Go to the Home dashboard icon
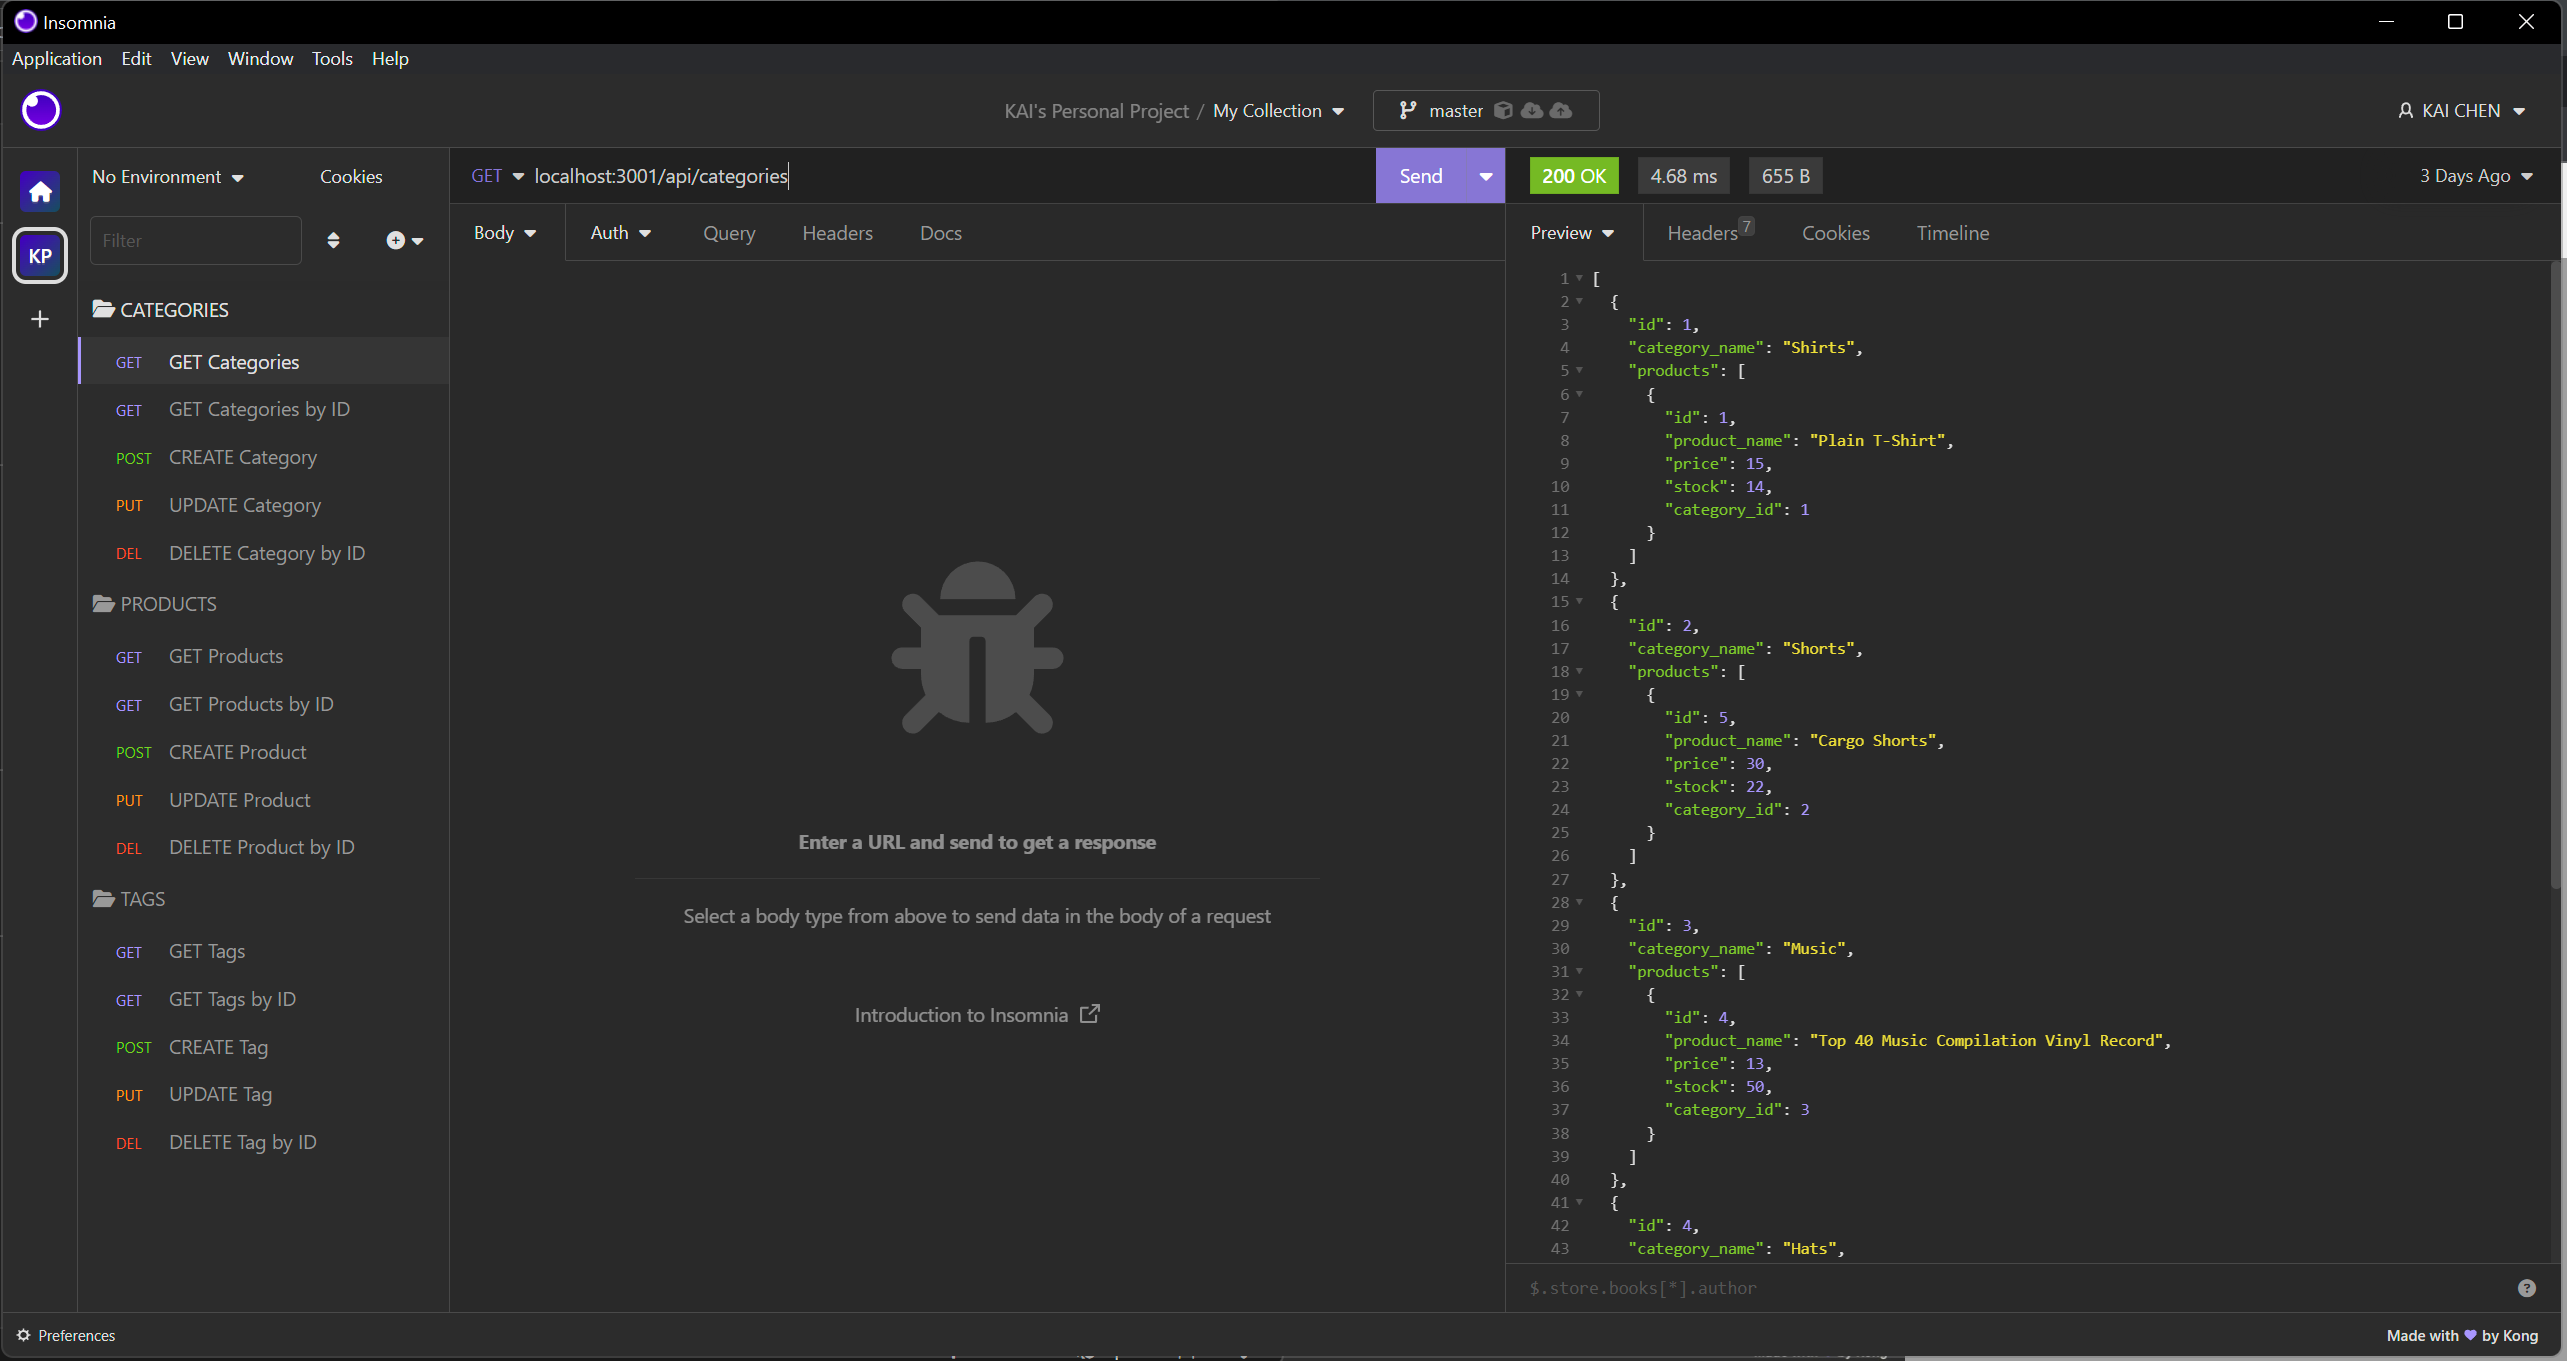This screenshot has height=1361, width=2567. tap(40, 191)
